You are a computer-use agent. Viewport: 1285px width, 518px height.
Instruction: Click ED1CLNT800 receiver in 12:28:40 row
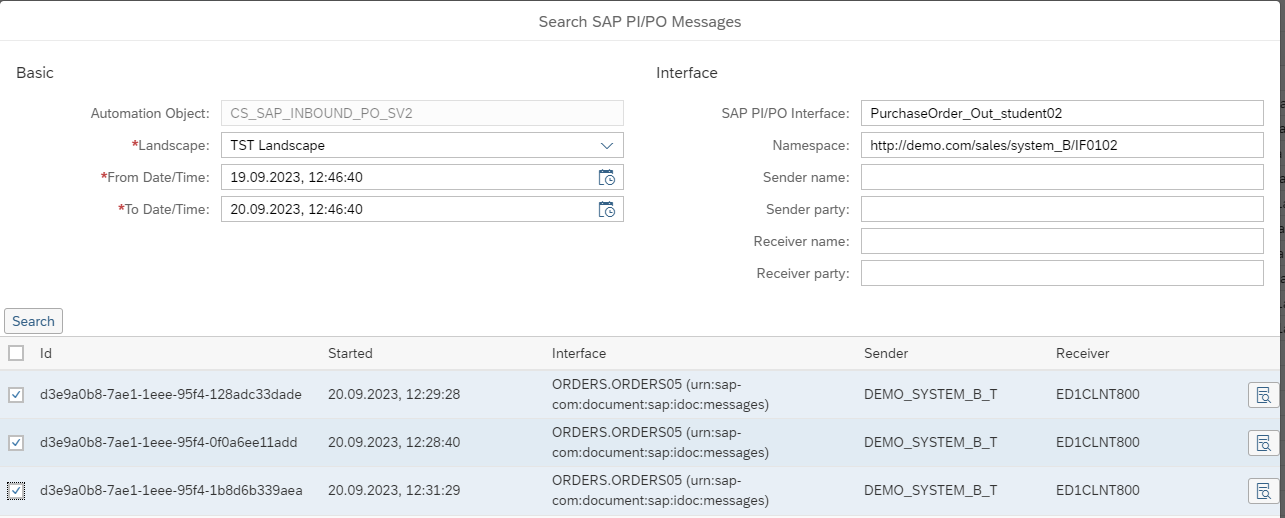click(1098, 443)
